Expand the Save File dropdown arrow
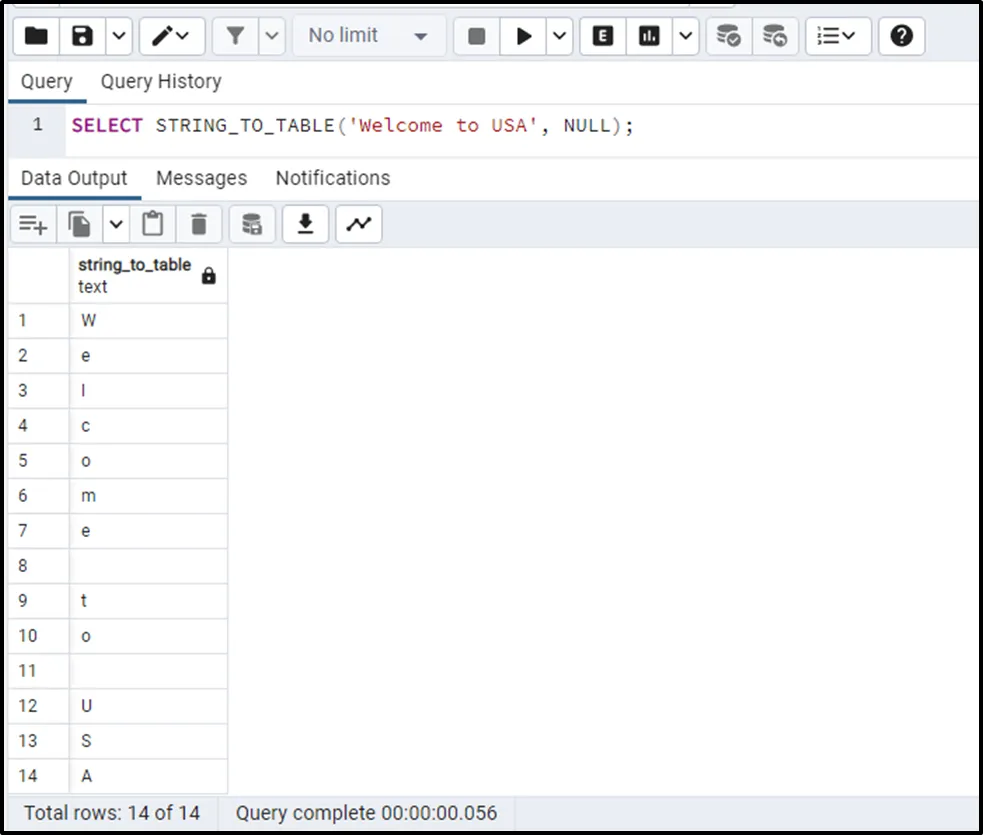The height and width of the screenshot is (835, 983). click(118, 36)
